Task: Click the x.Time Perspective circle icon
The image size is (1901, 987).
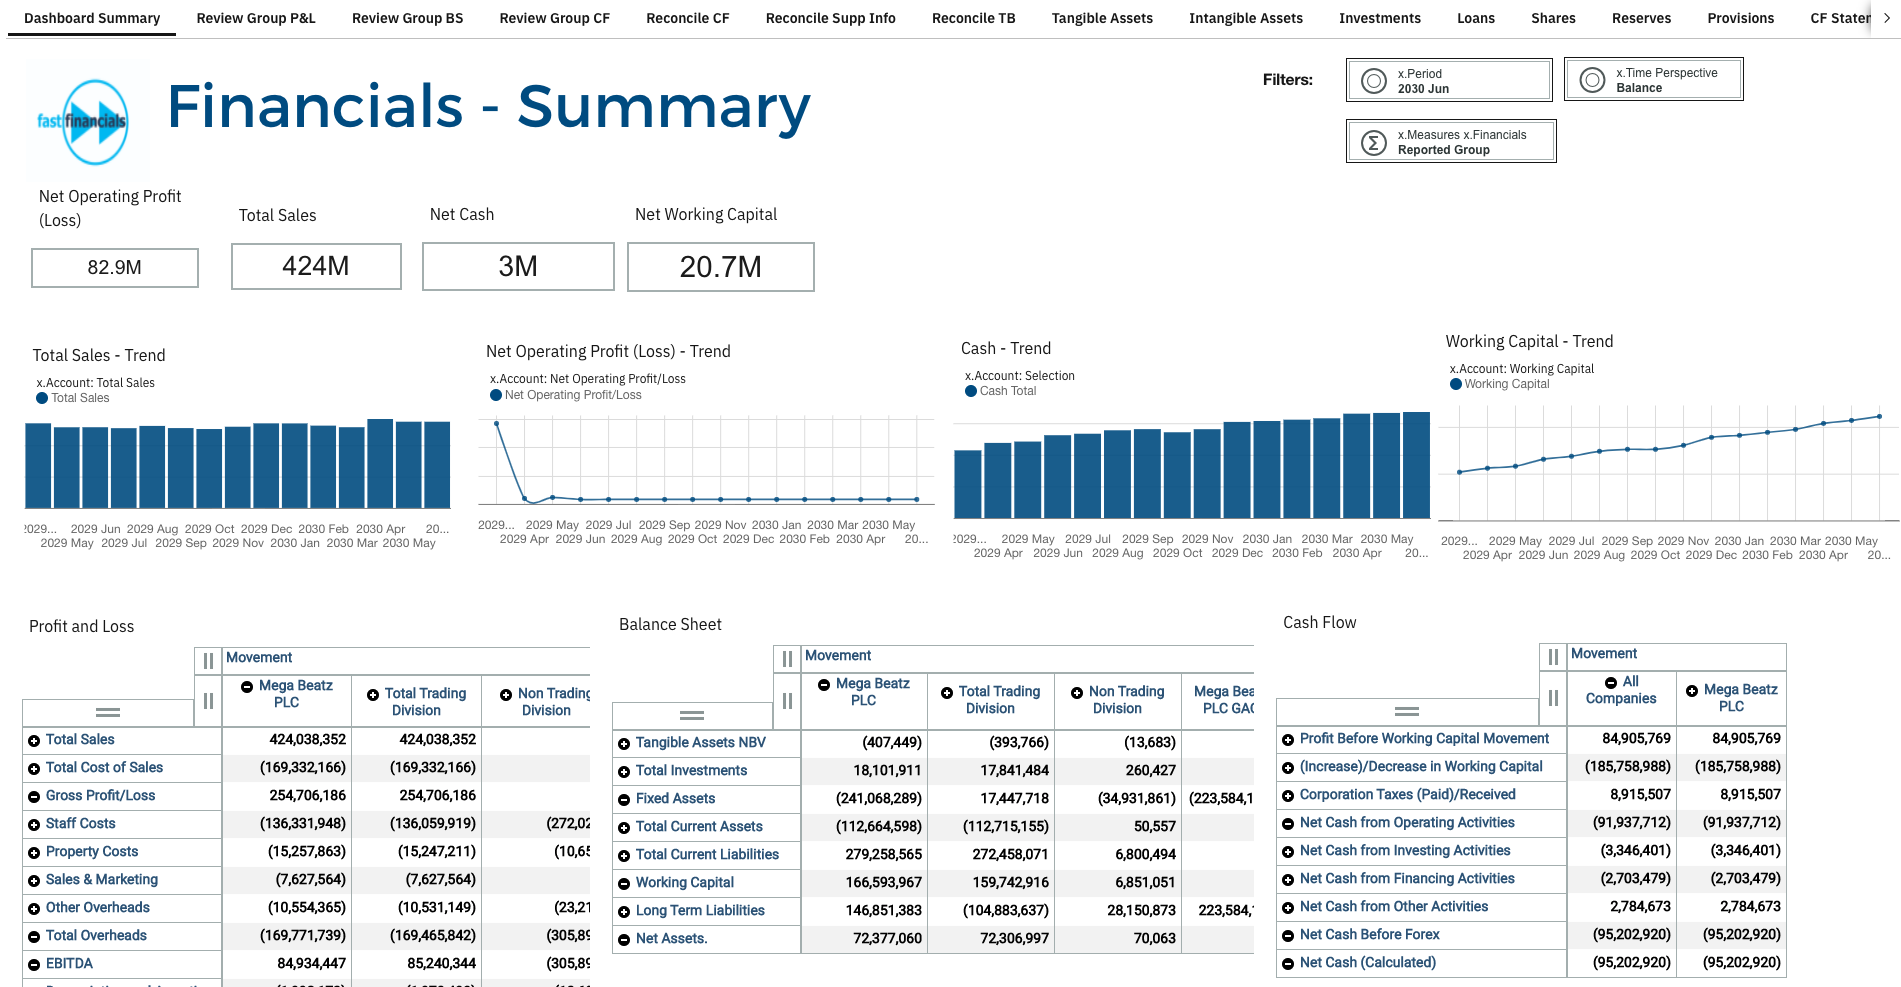Action: 1592,80
